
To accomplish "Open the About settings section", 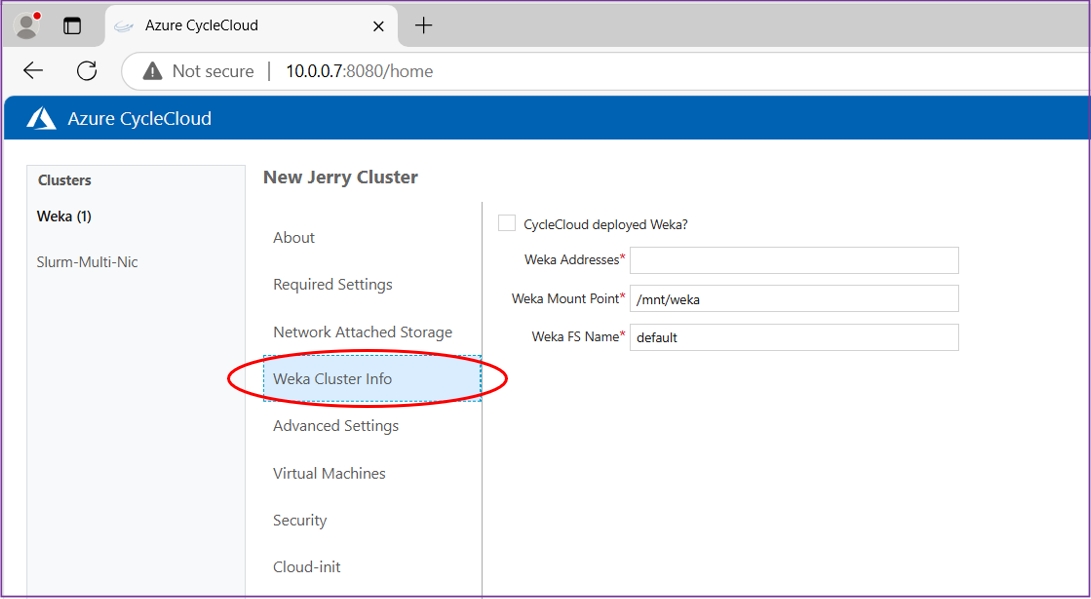I will (x=294, y=238).
